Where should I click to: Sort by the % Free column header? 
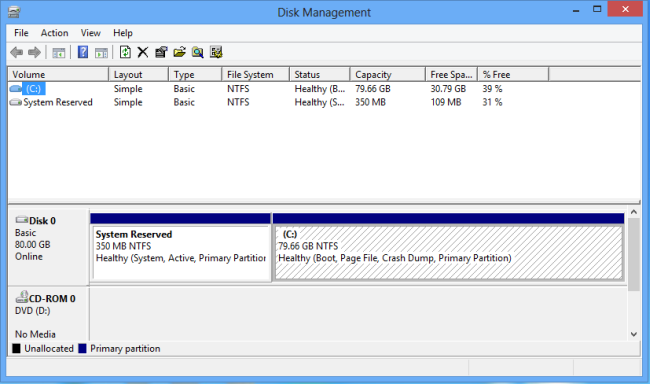tap(513, 75)
